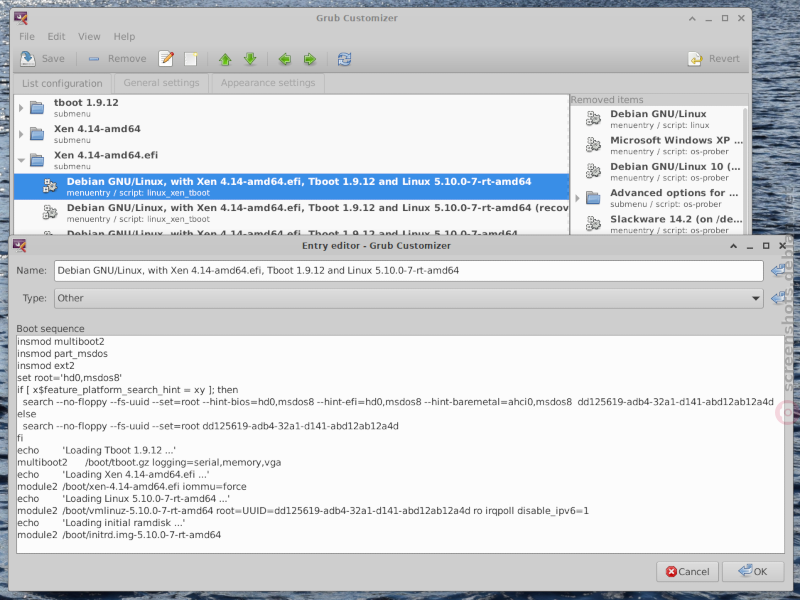This screenshot has height=600, width=800.
Task: Select removed item Slackware 14.2
Action: (x=658, y=224)
